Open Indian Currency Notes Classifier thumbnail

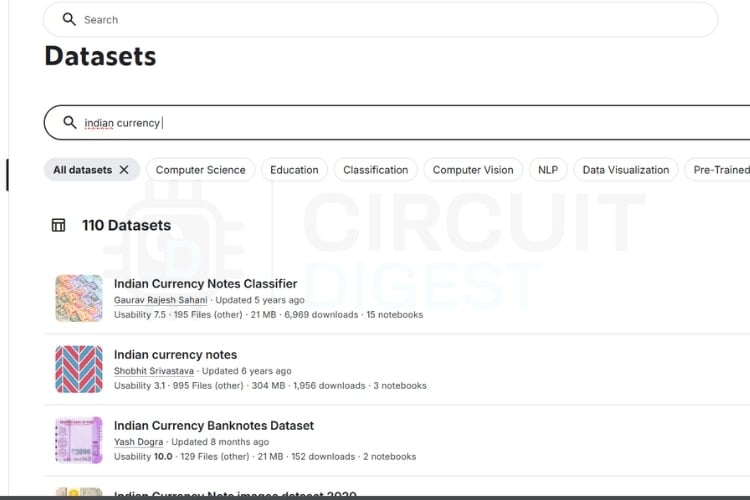pyautogui.click(x=79, y=298)
